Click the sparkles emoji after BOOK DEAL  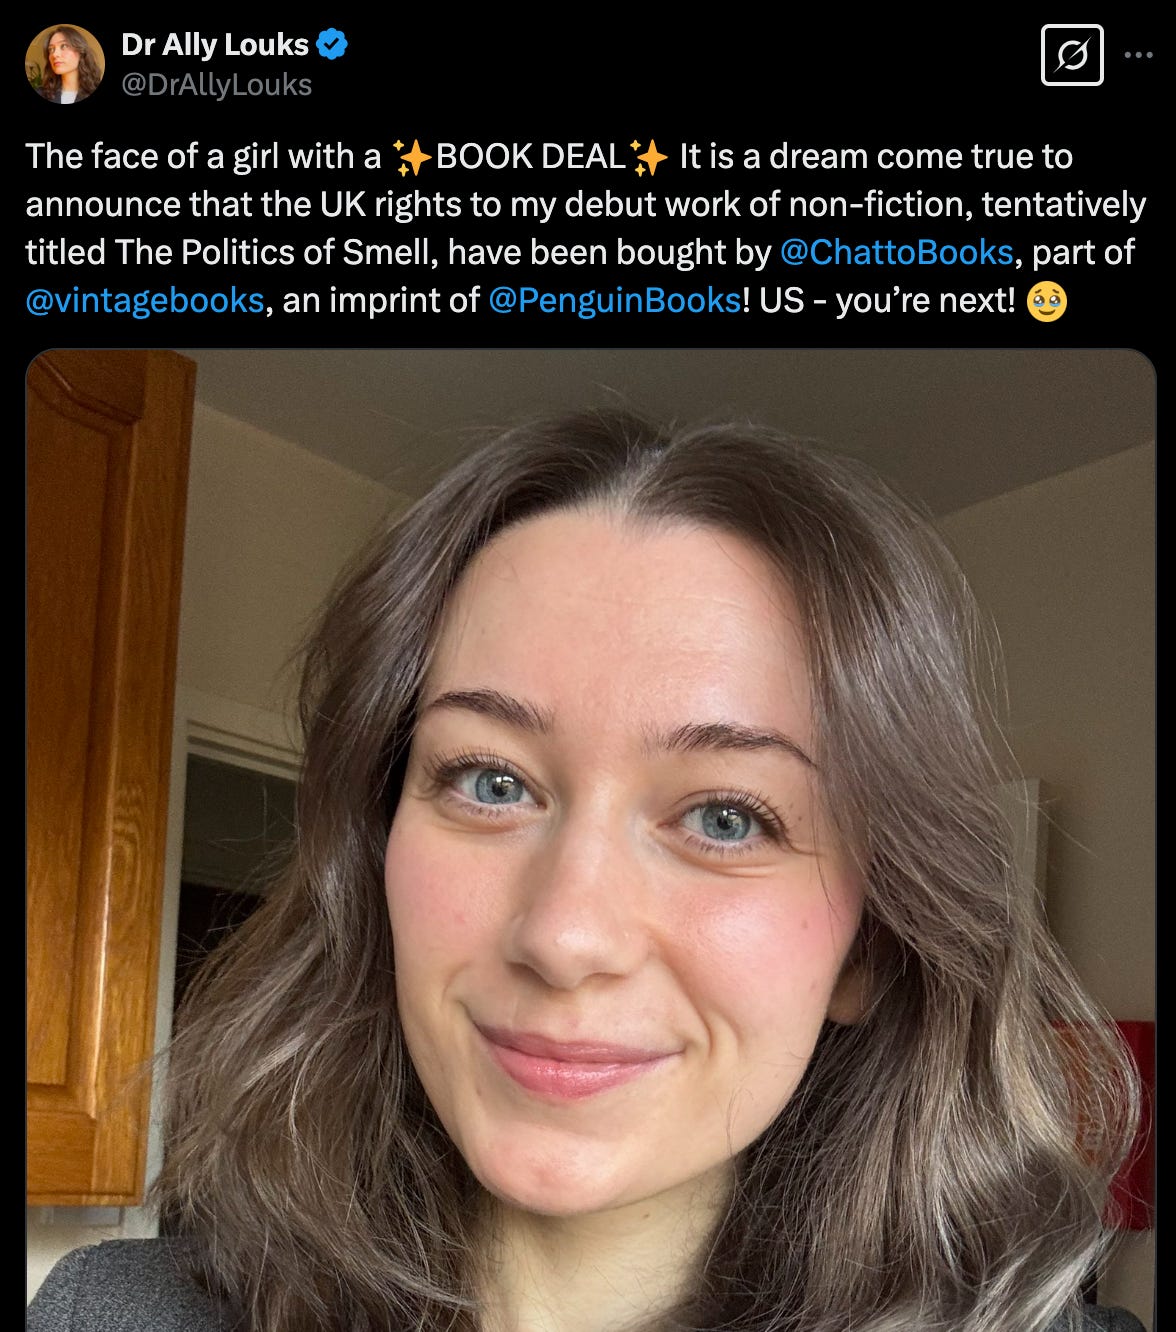(x=650, y=157)
